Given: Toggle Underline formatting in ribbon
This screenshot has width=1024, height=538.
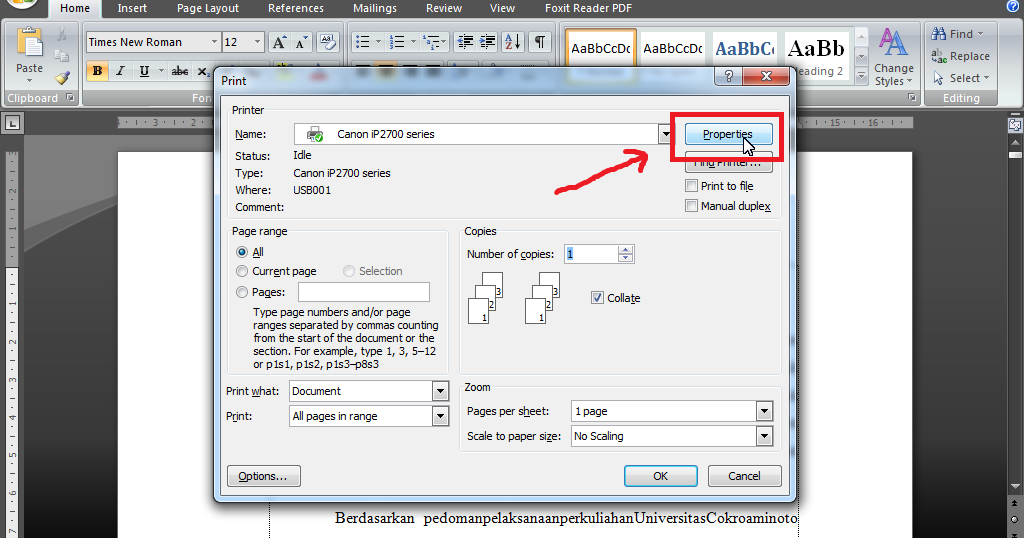Looking at the screenshot, I should (144, 71).
